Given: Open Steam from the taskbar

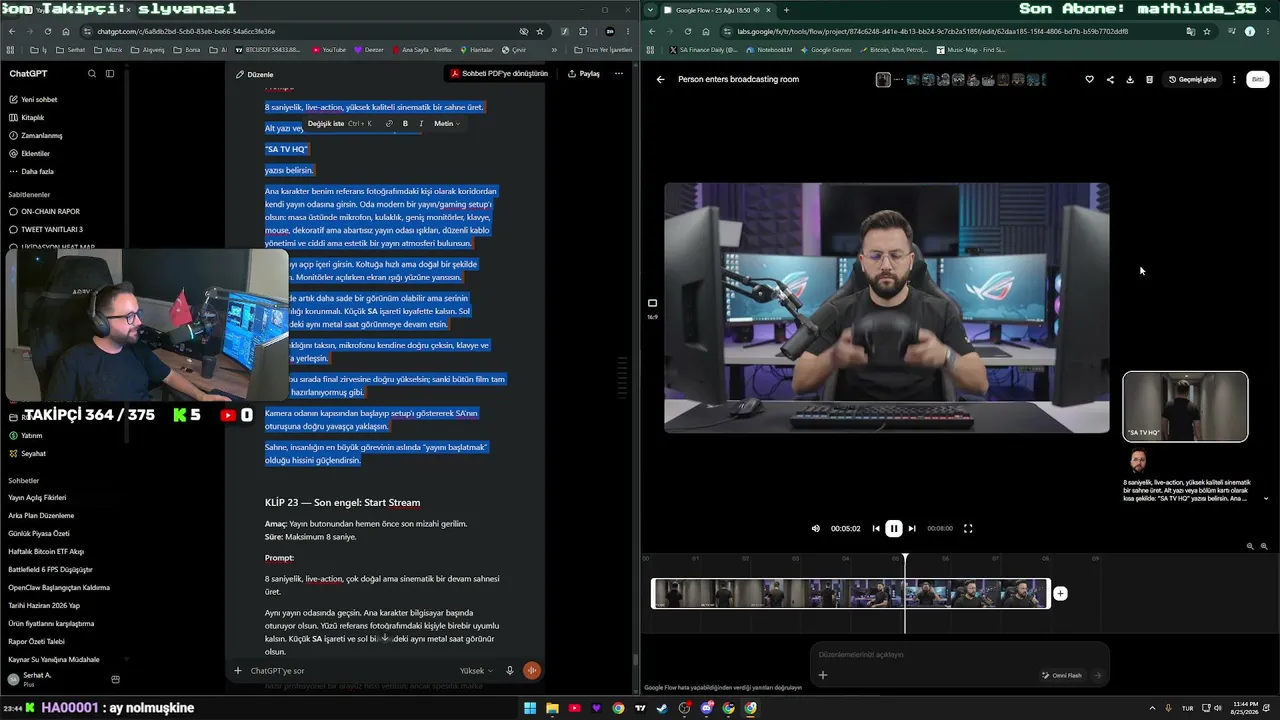Looking at the screenshot, I should [662, 708].
